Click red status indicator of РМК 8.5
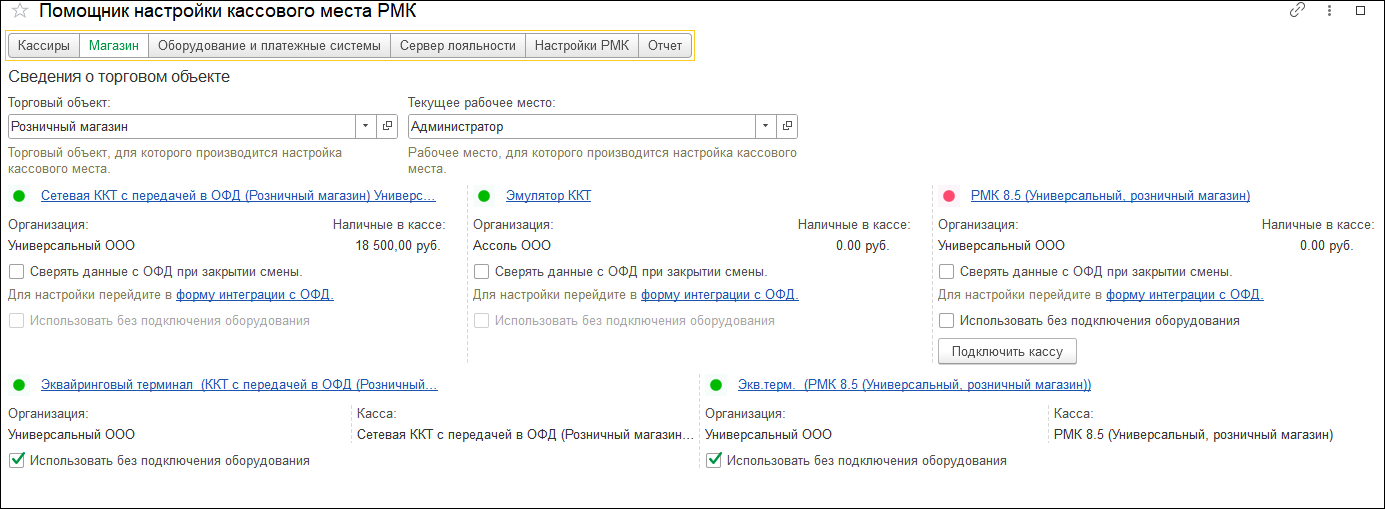Viewport: 1385px width, 509px height. pos(949,196)
